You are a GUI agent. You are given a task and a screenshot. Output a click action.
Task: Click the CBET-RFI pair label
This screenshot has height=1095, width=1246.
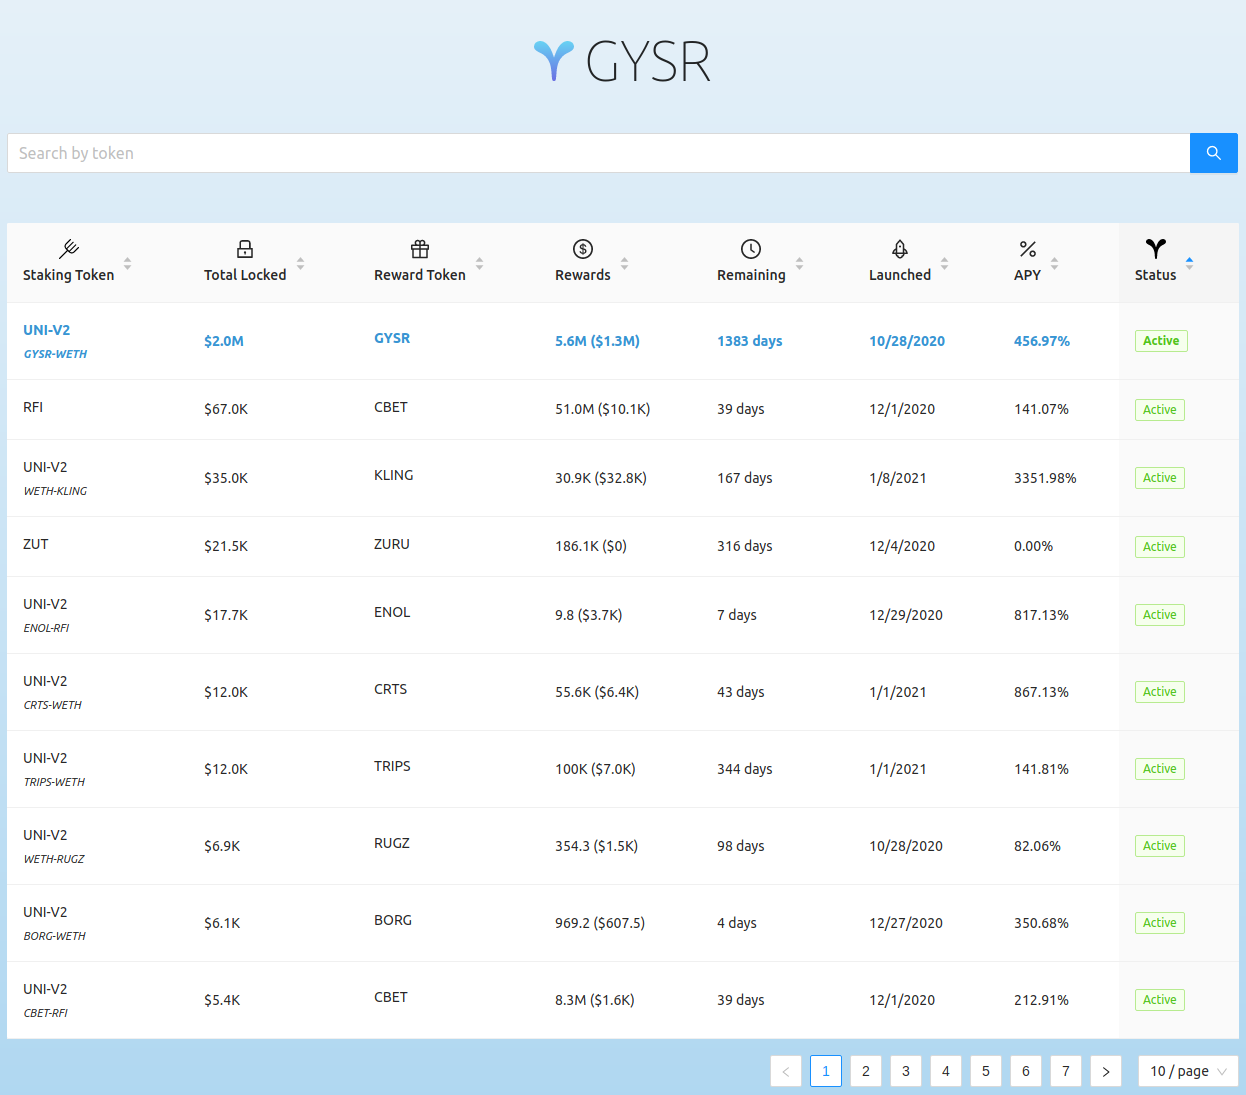45,1013
